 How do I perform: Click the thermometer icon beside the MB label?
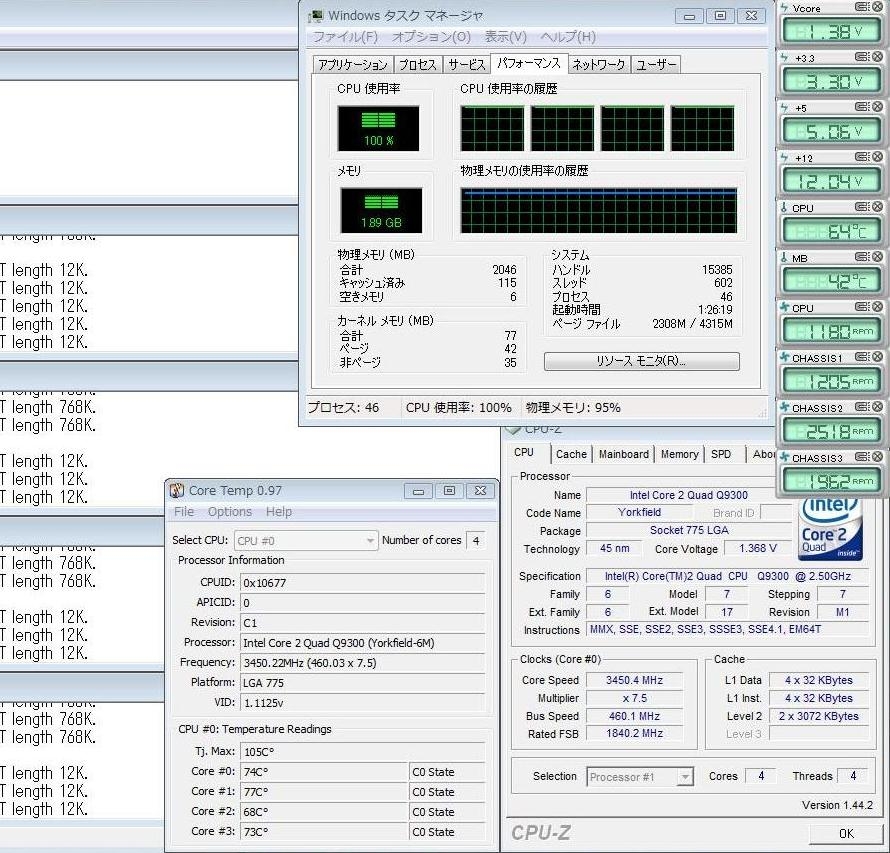coord(784,257)
